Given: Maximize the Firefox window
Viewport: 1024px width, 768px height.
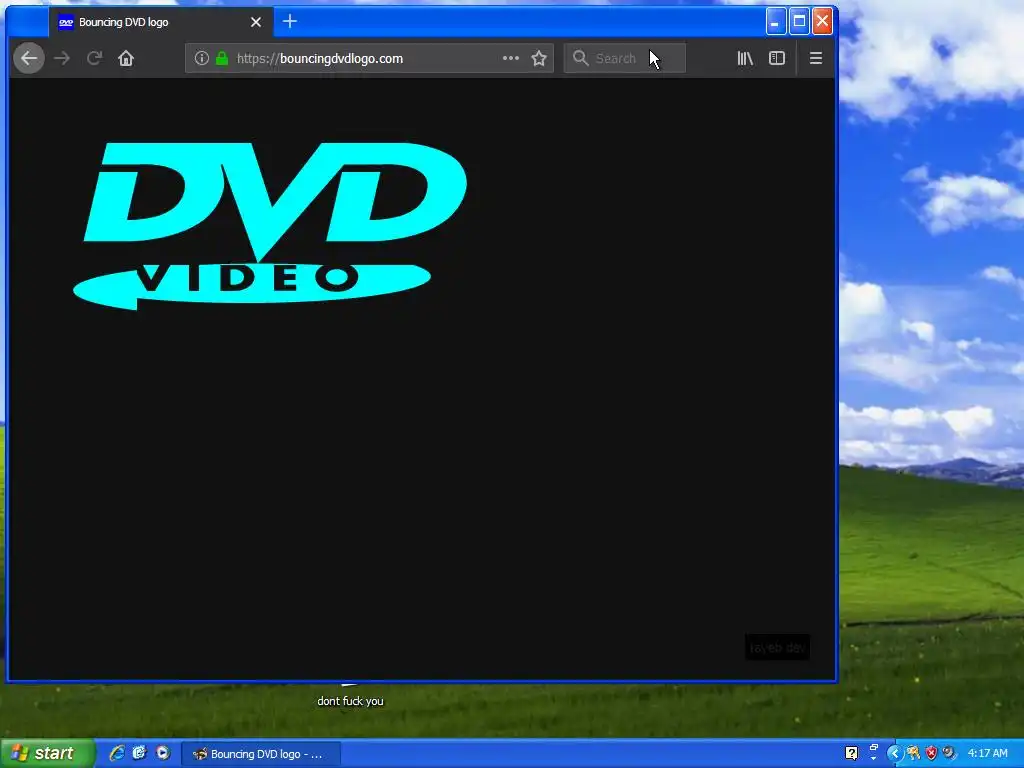Looking at the screenshot, I should (x=799, y=22).
